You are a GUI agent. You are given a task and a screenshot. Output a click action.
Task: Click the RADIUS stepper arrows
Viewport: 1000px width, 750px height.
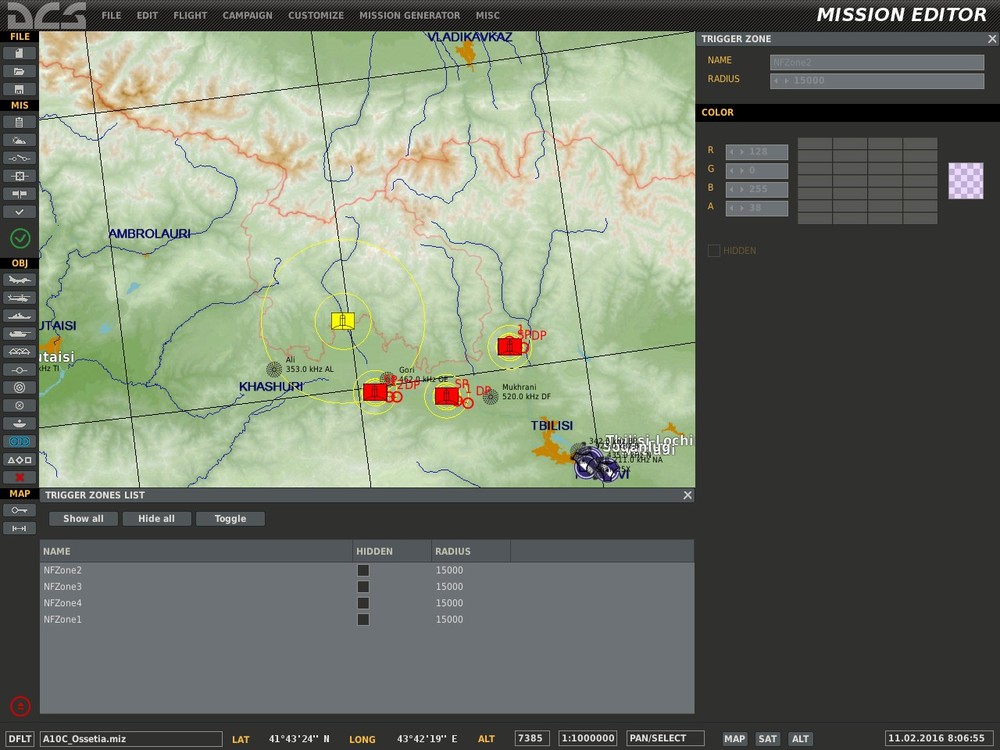click(781, 80)
